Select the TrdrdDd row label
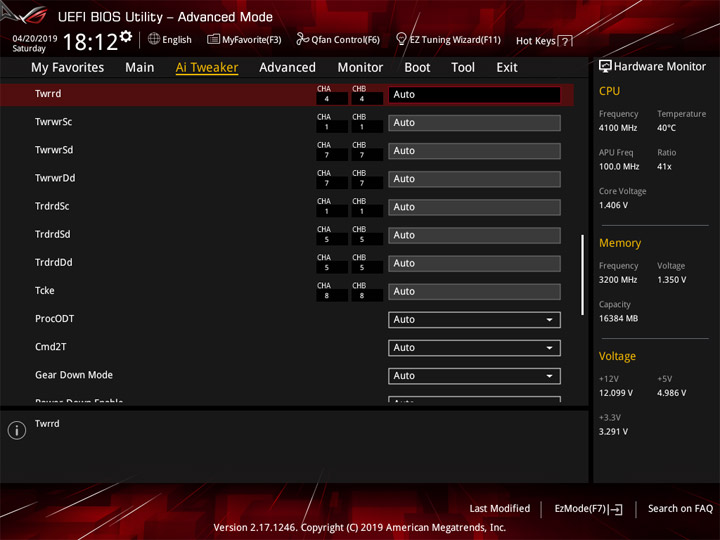This screenshot has width=720, height=540. [x=53, y=263]
